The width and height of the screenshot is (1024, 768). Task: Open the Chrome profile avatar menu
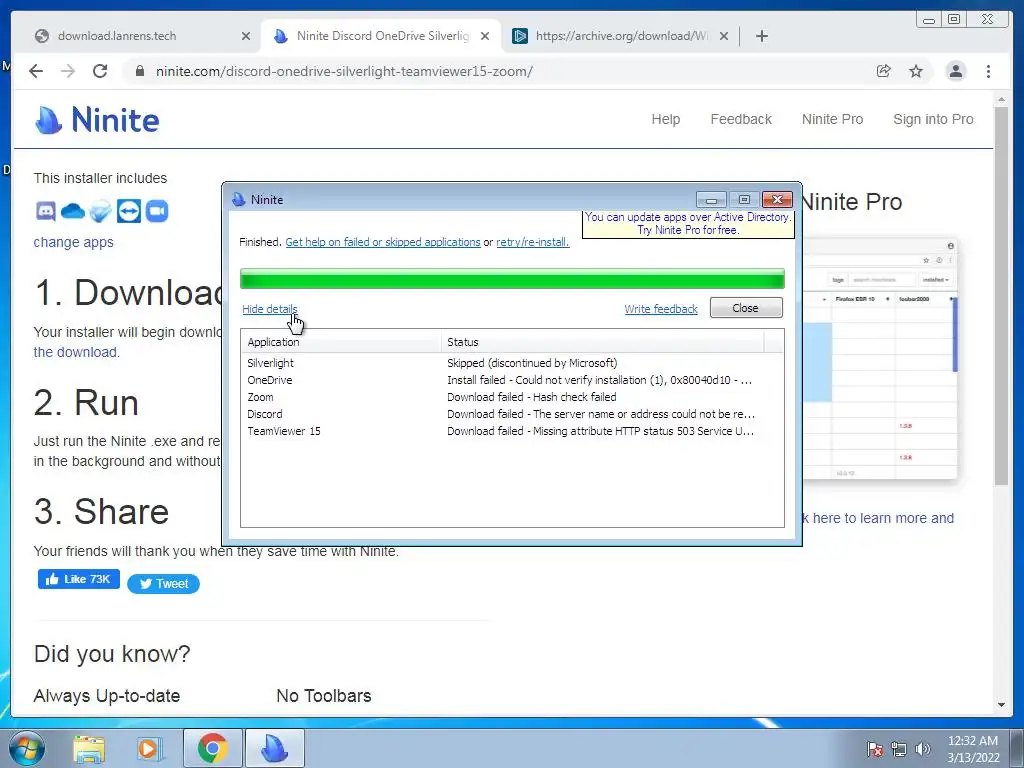pyautogui.click(x=955, y=71)
